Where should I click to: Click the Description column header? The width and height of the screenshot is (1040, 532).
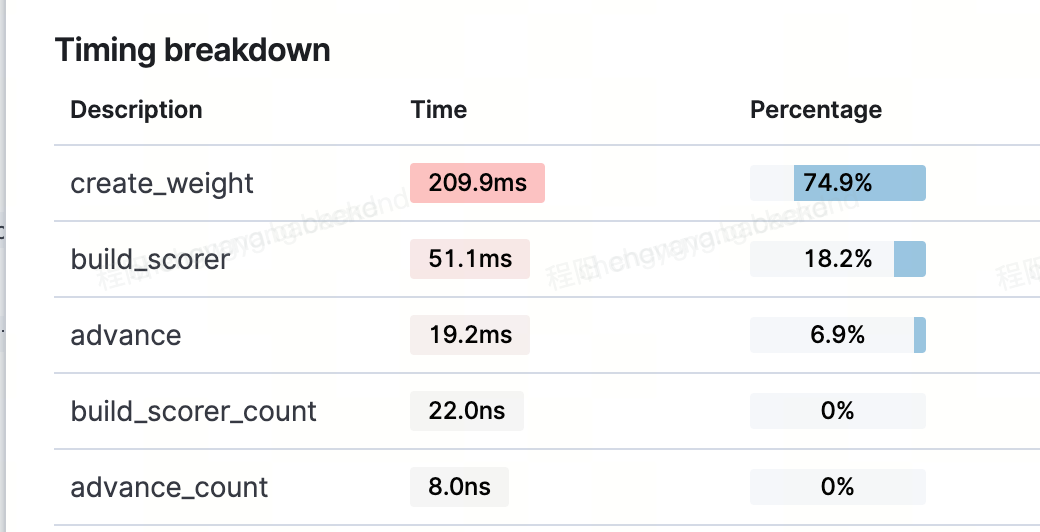136,109
